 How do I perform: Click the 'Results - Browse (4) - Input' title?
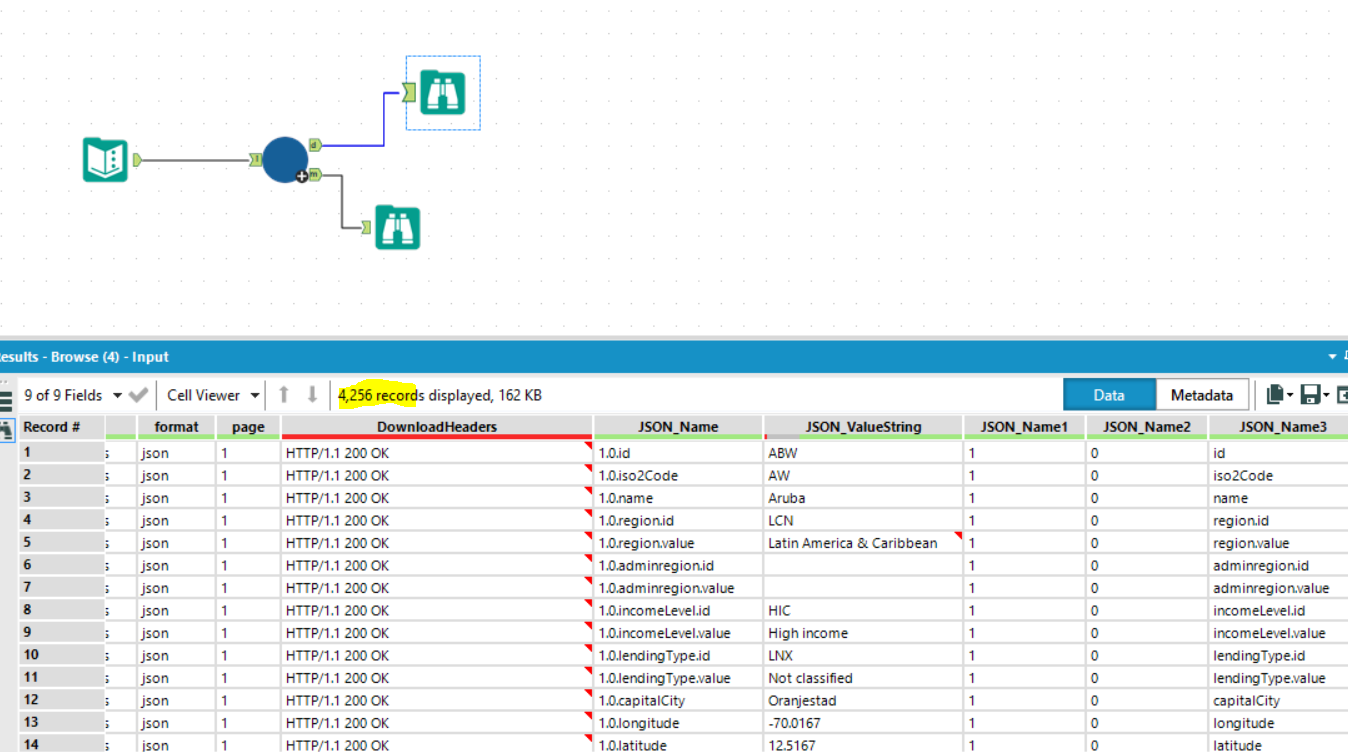click(x=85, y=357)
